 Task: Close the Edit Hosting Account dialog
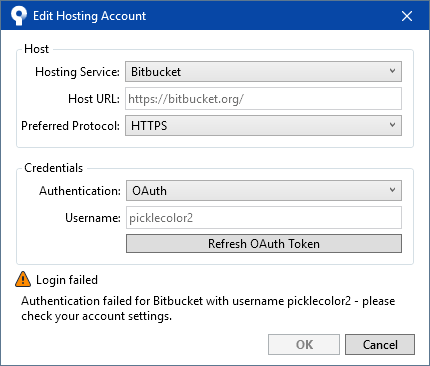407,16
